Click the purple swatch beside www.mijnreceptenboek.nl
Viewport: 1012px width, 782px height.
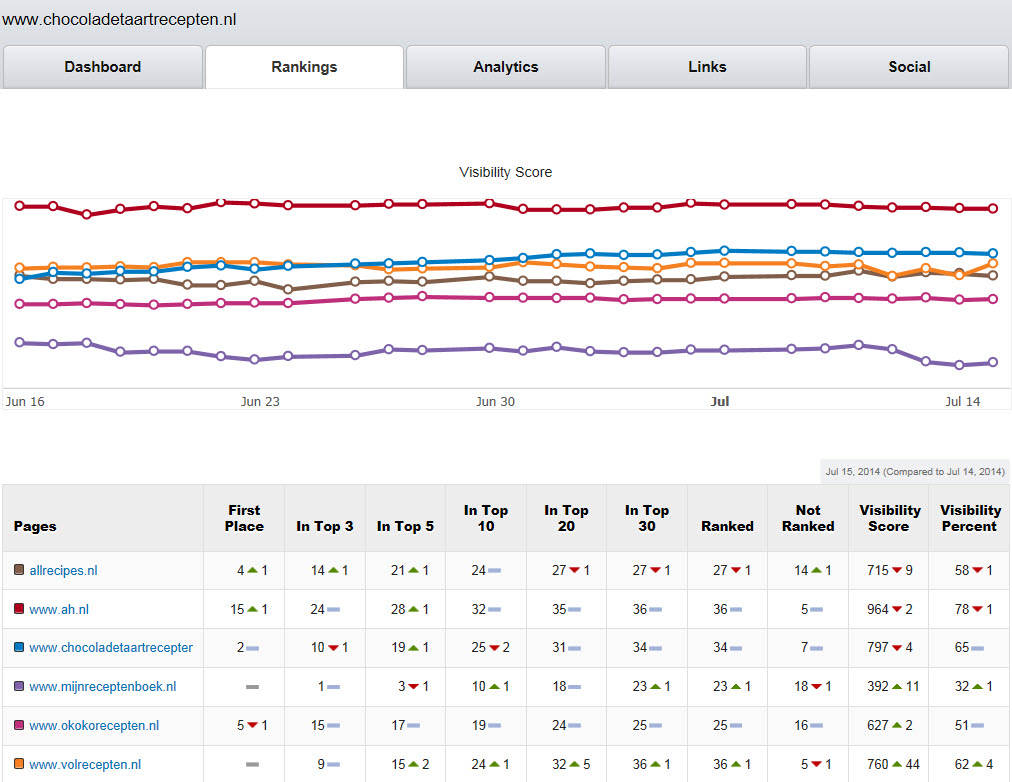click(19, 686)
